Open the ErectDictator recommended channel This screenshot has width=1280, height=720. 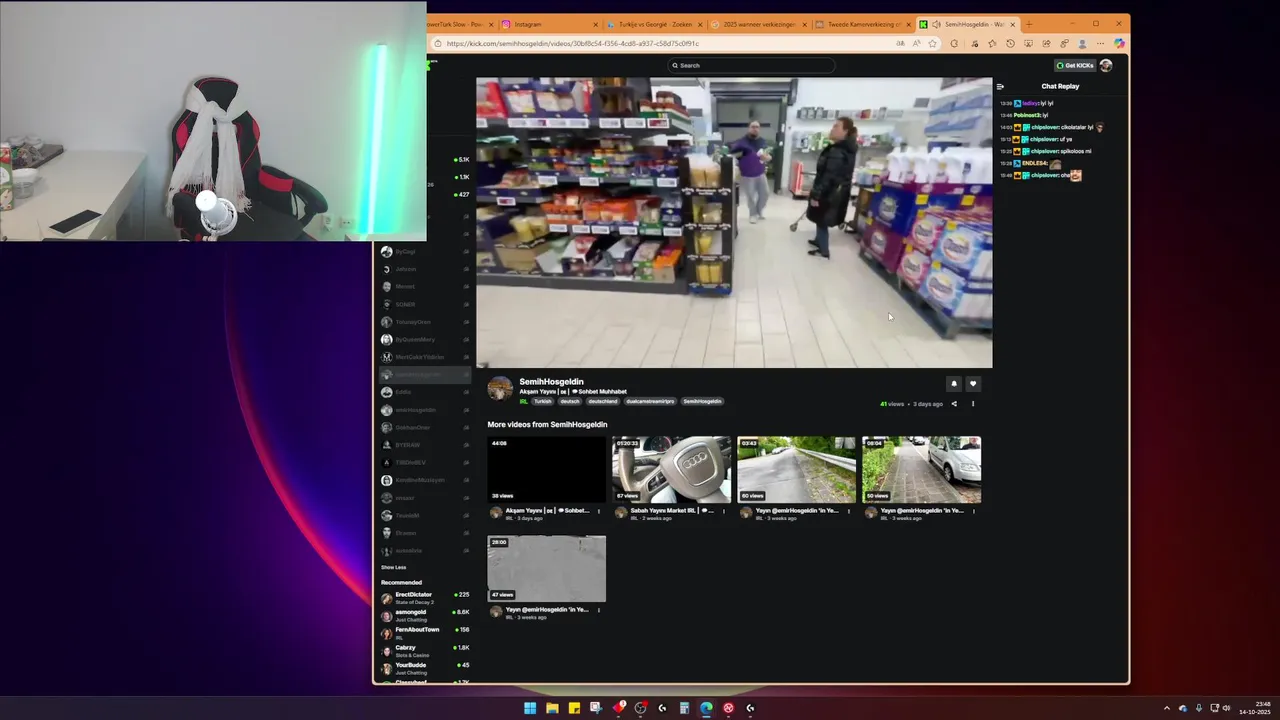pyautogui.click(x=425, y=597)
